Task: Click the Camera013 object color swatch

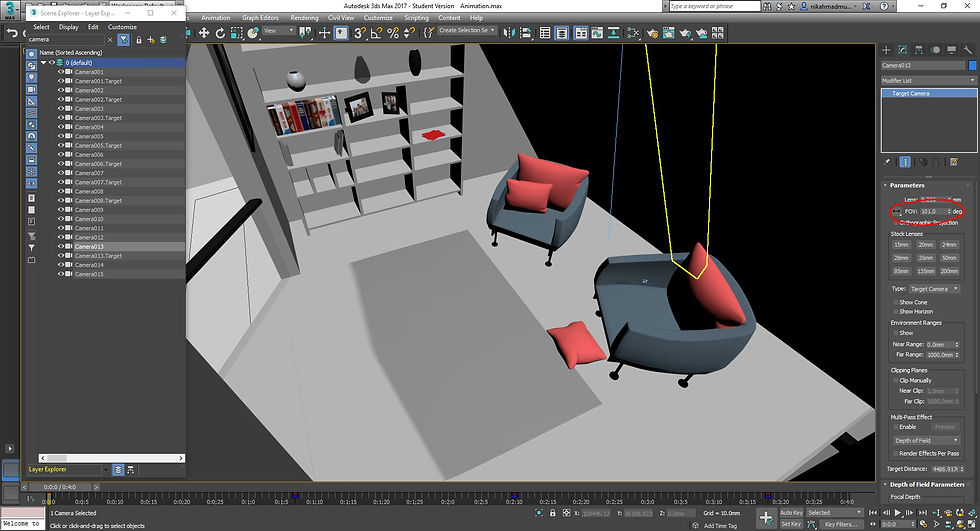Action: (972, 65)
